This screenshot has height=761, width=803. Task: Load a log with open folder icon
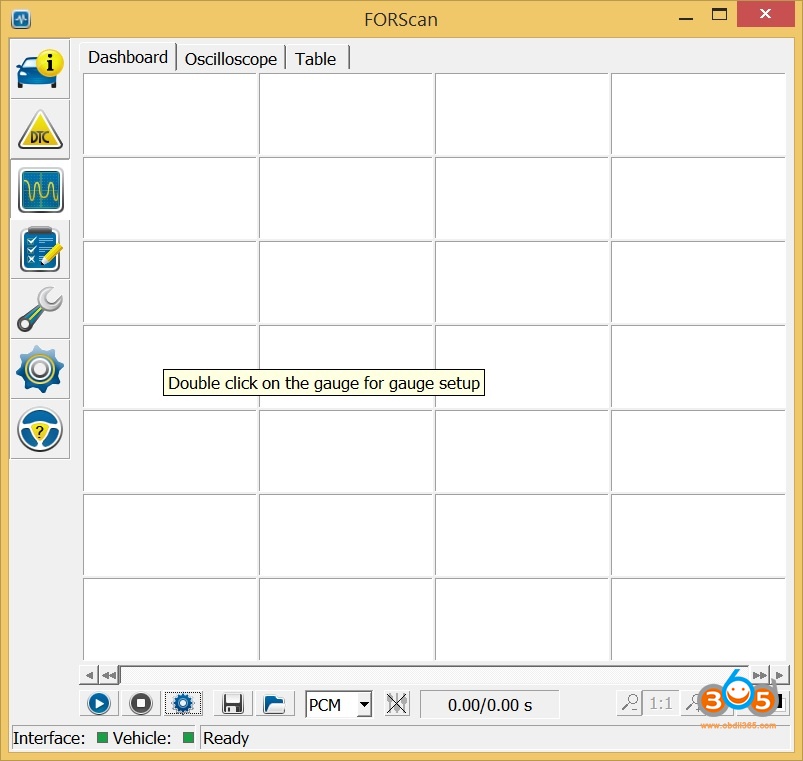(274, 704)
